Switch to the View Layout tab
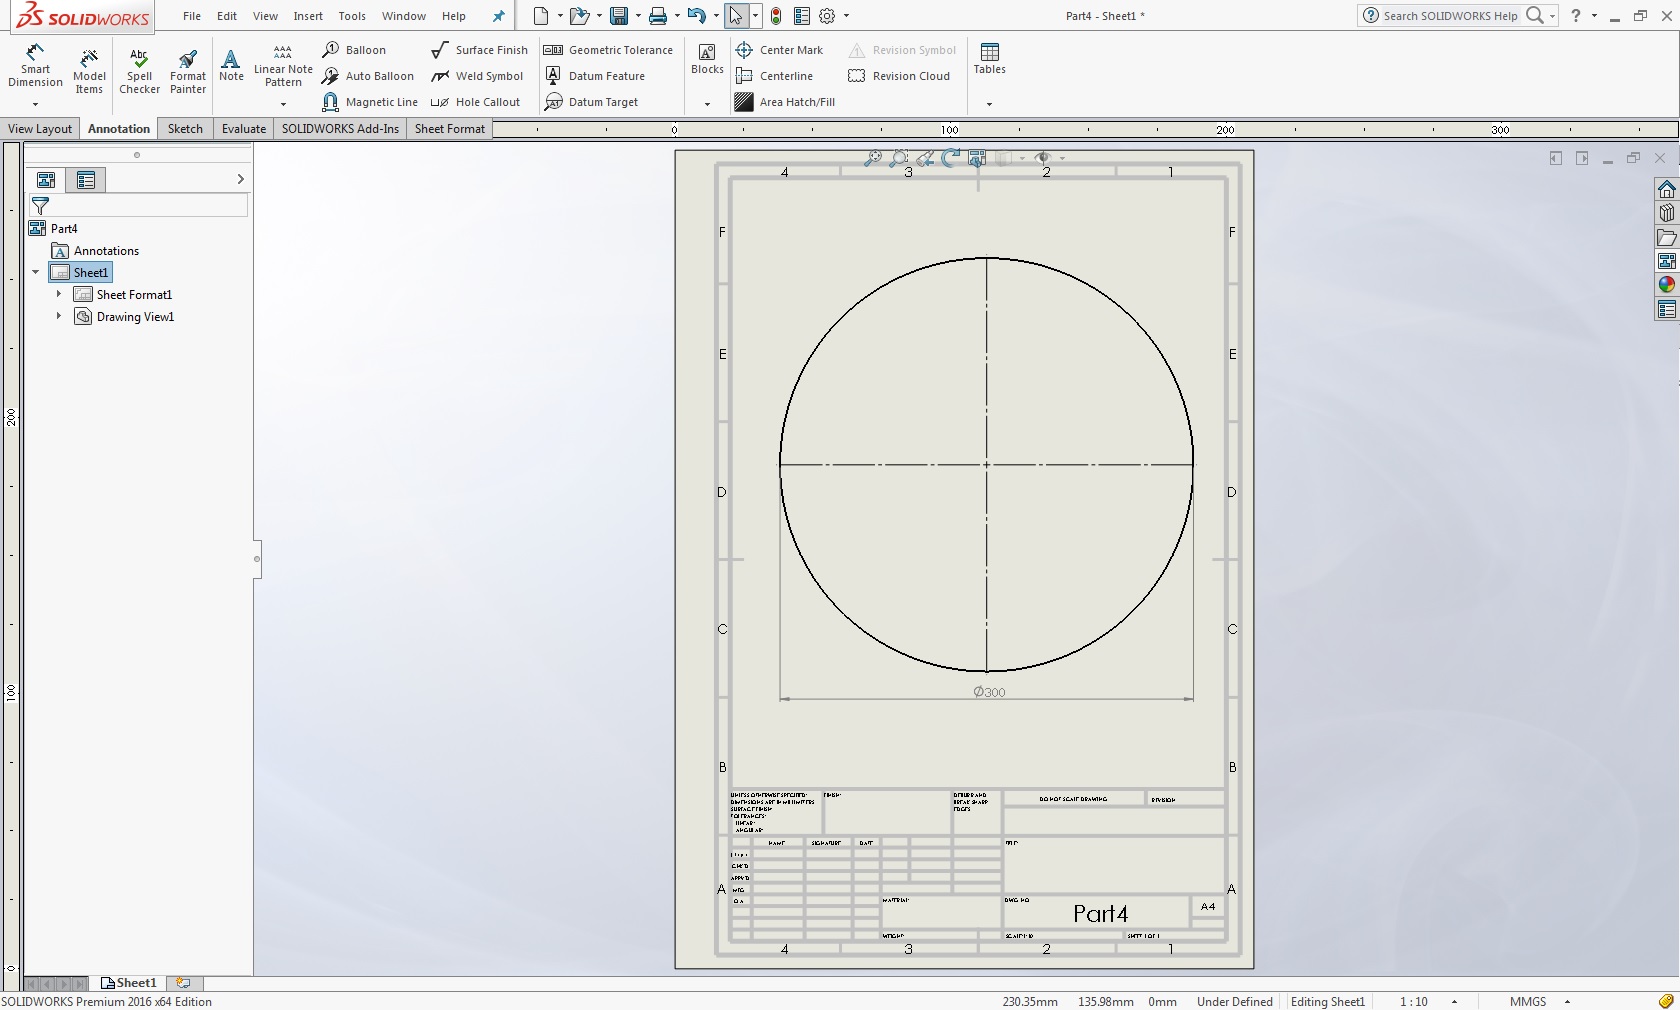Viewport: 1680px width, 1010px height. (x=40, y=129)
